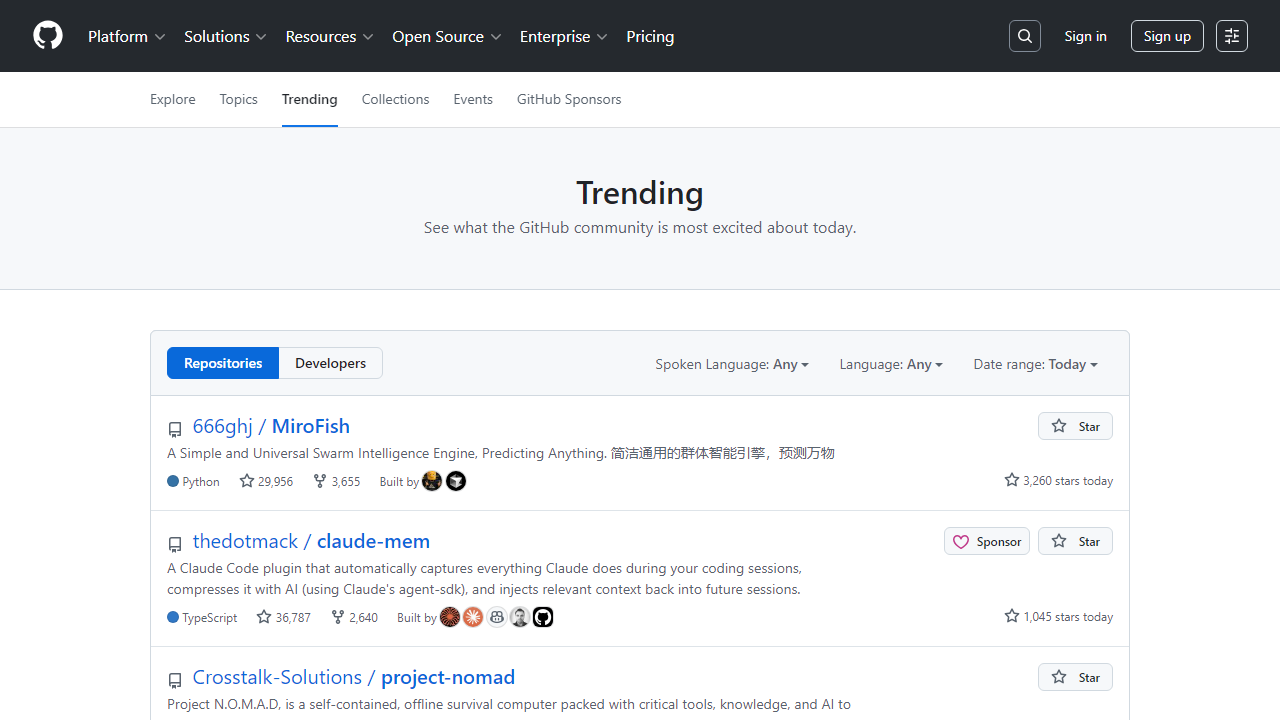Open Crosstalk-Solutions / project-nomad link
1280x720 pixels.
pos(354,677)
